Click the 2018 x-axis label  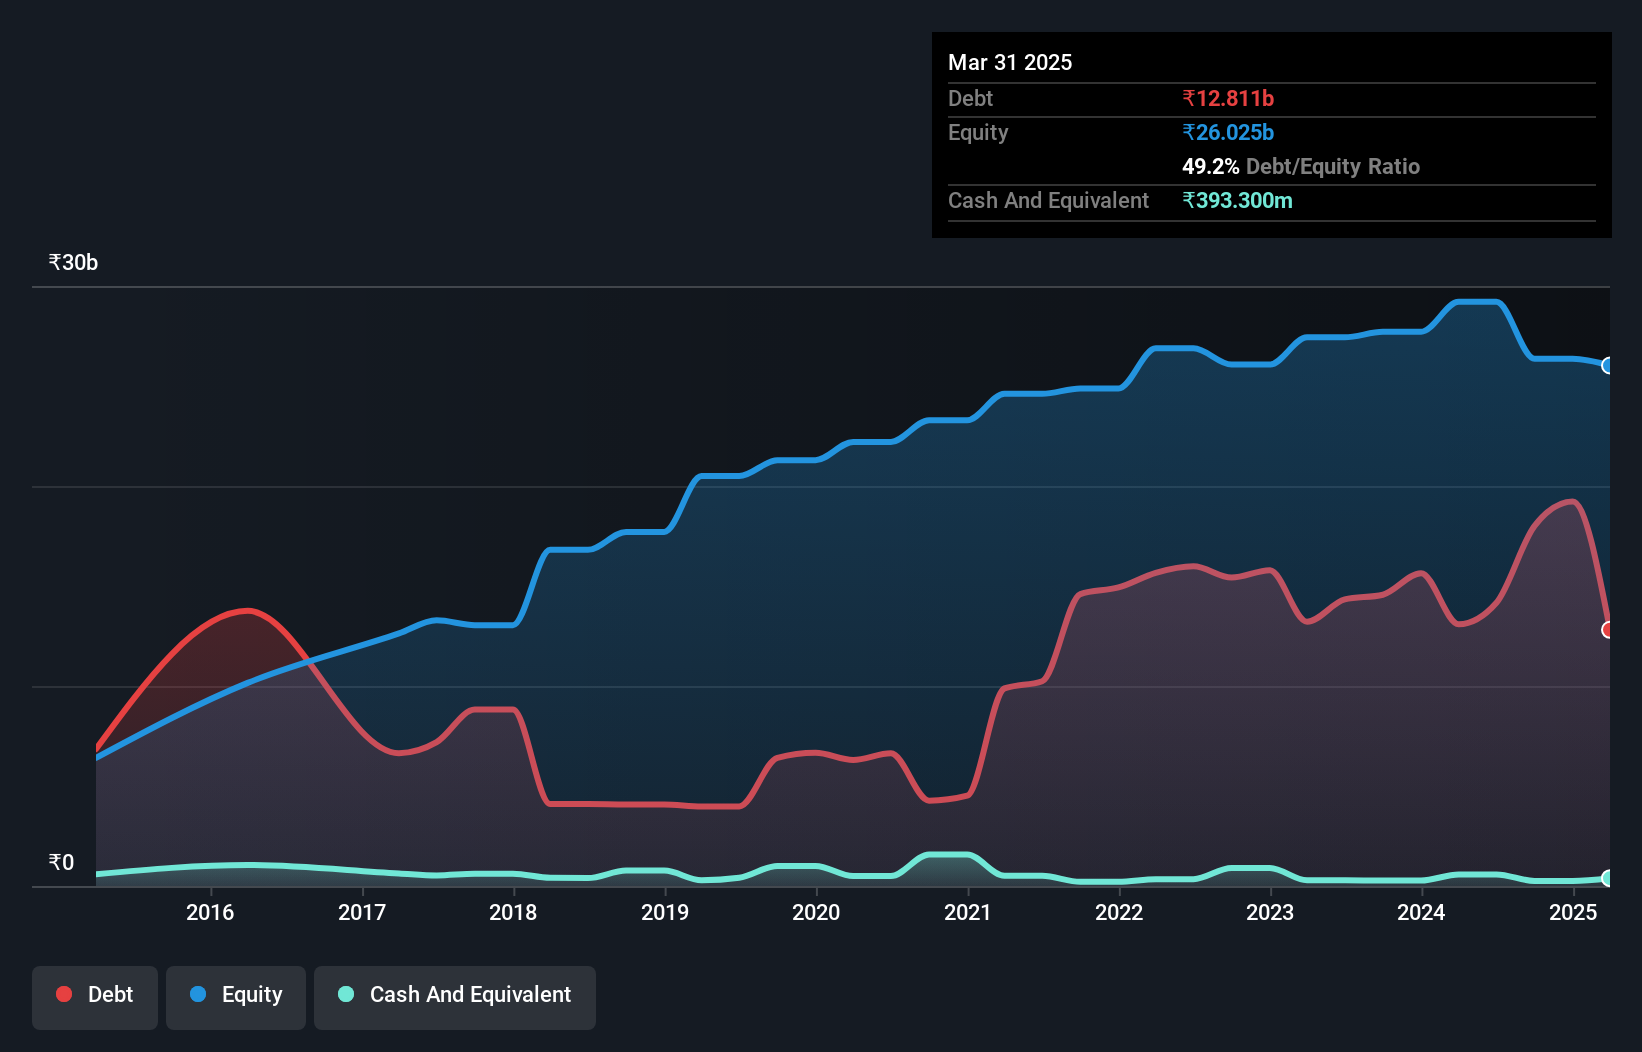[513, 912]
